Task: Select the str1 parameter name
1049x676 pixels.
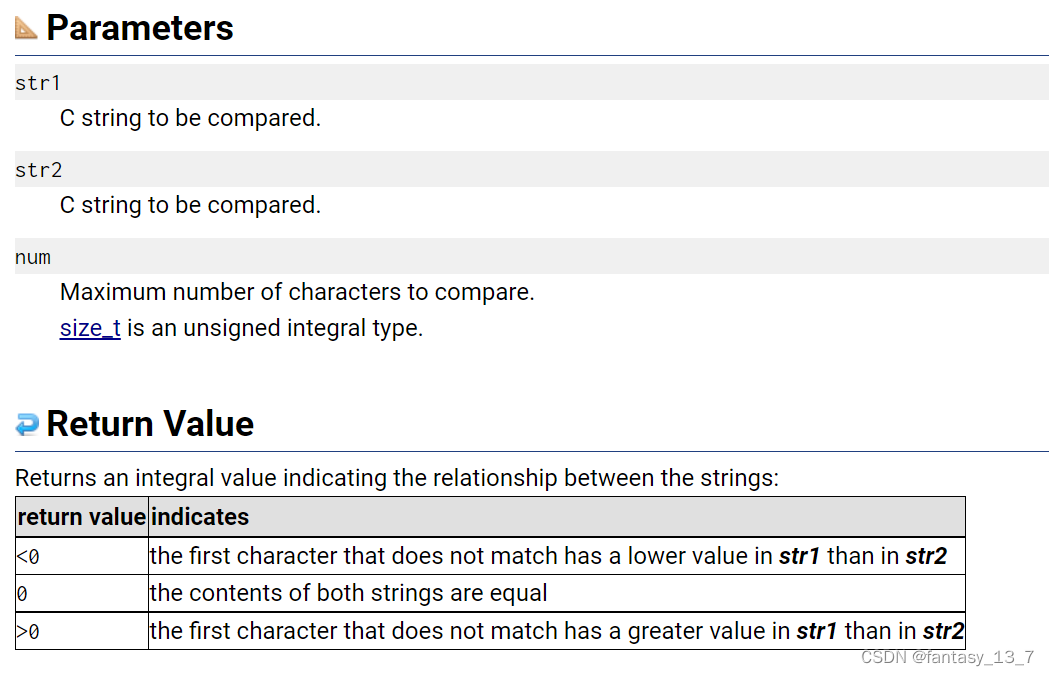Action: 38,83
